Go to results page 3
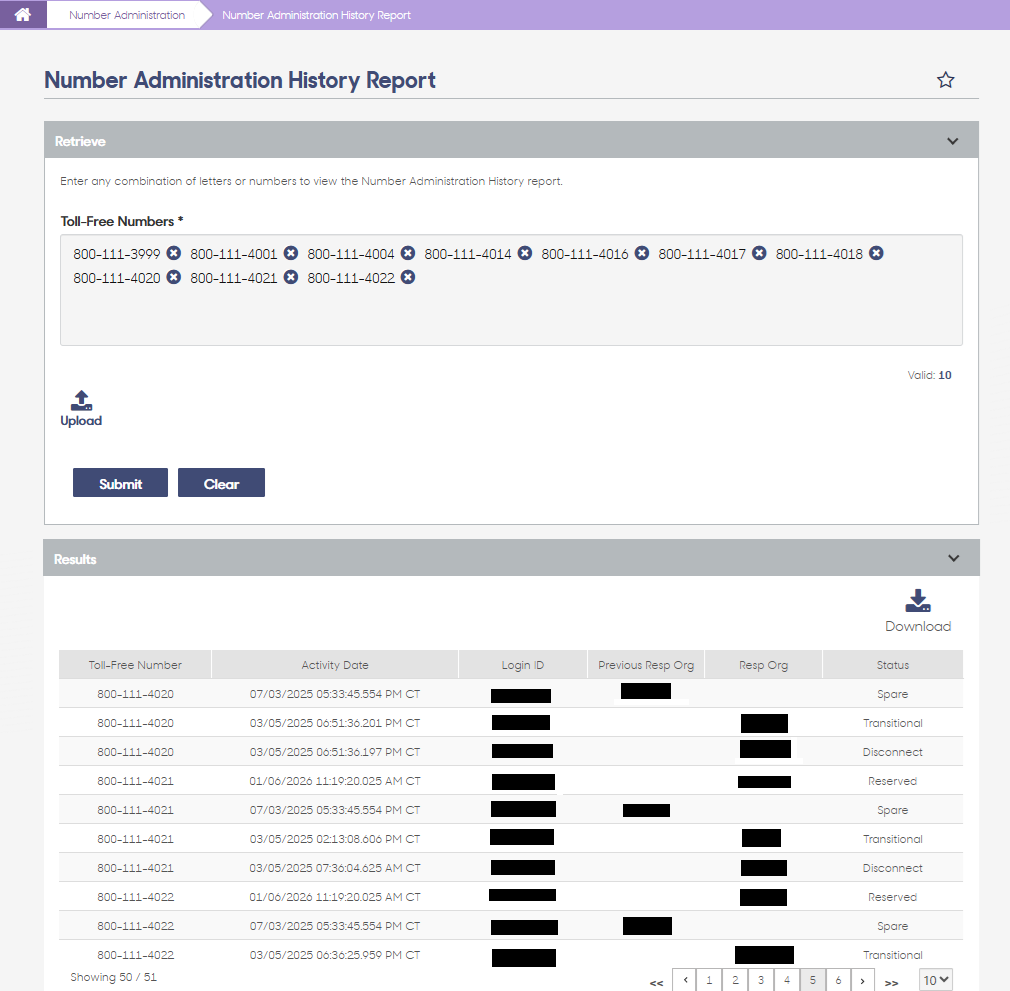The image size is (1010, 991). [761, 980]
